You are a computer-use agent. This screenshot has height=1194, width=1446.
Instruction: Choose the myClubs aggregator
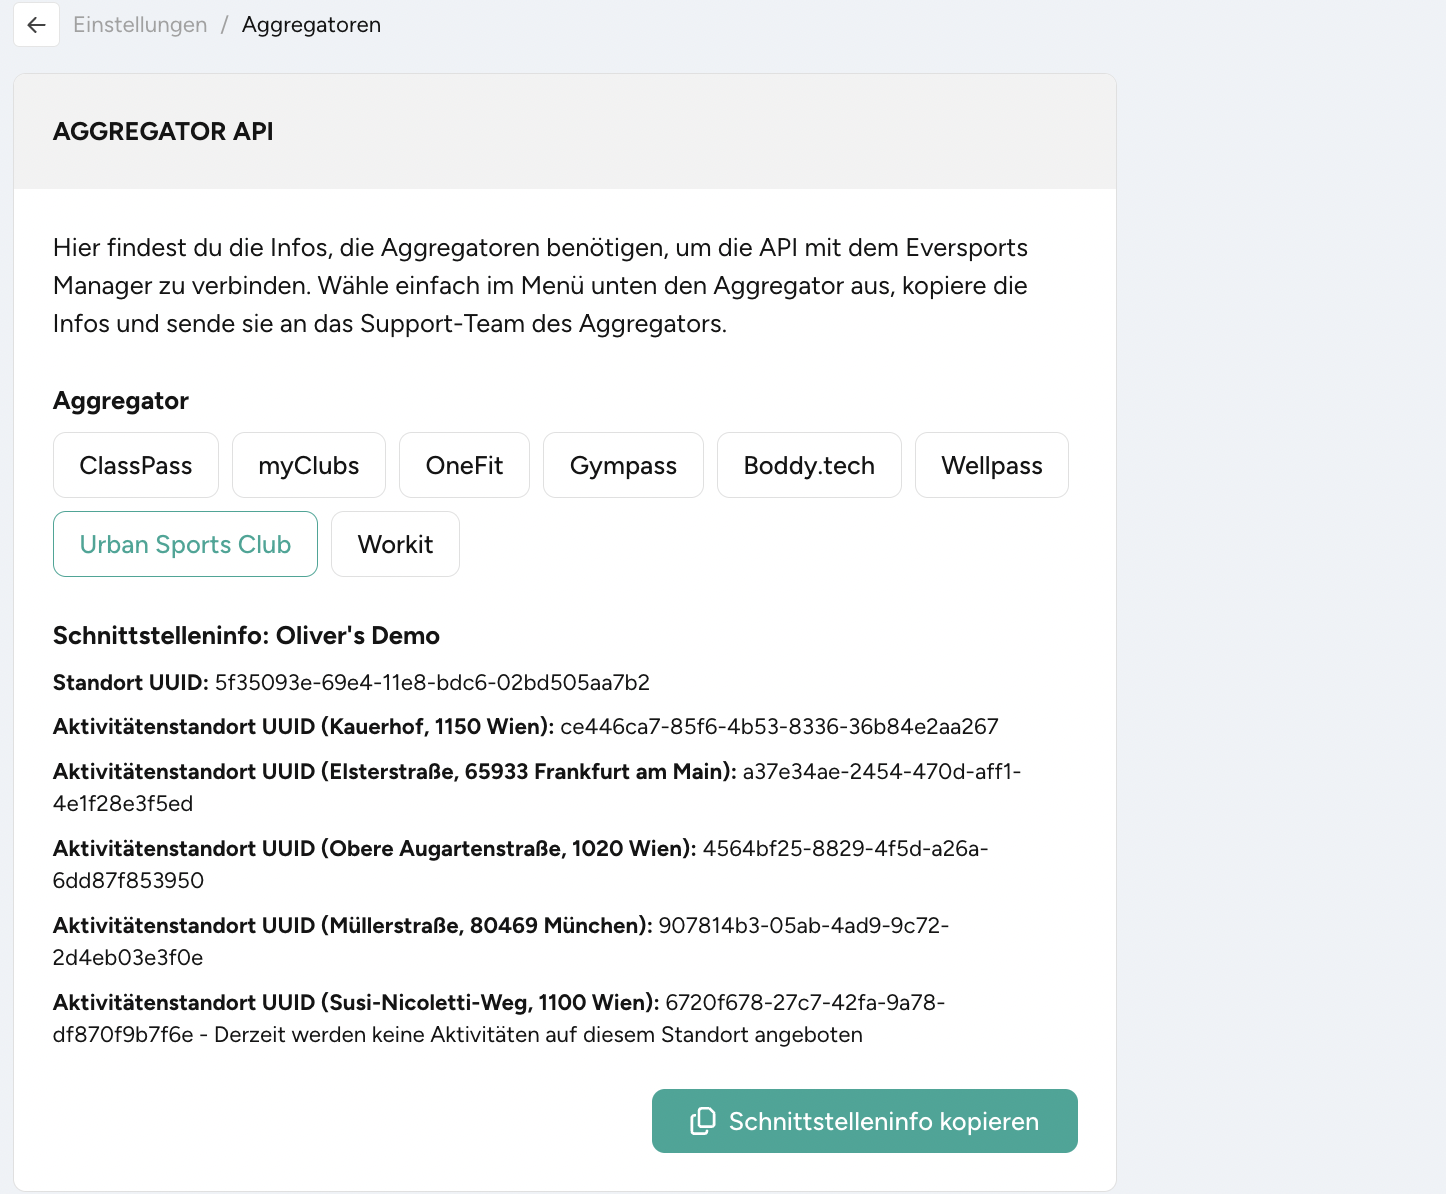309,465
